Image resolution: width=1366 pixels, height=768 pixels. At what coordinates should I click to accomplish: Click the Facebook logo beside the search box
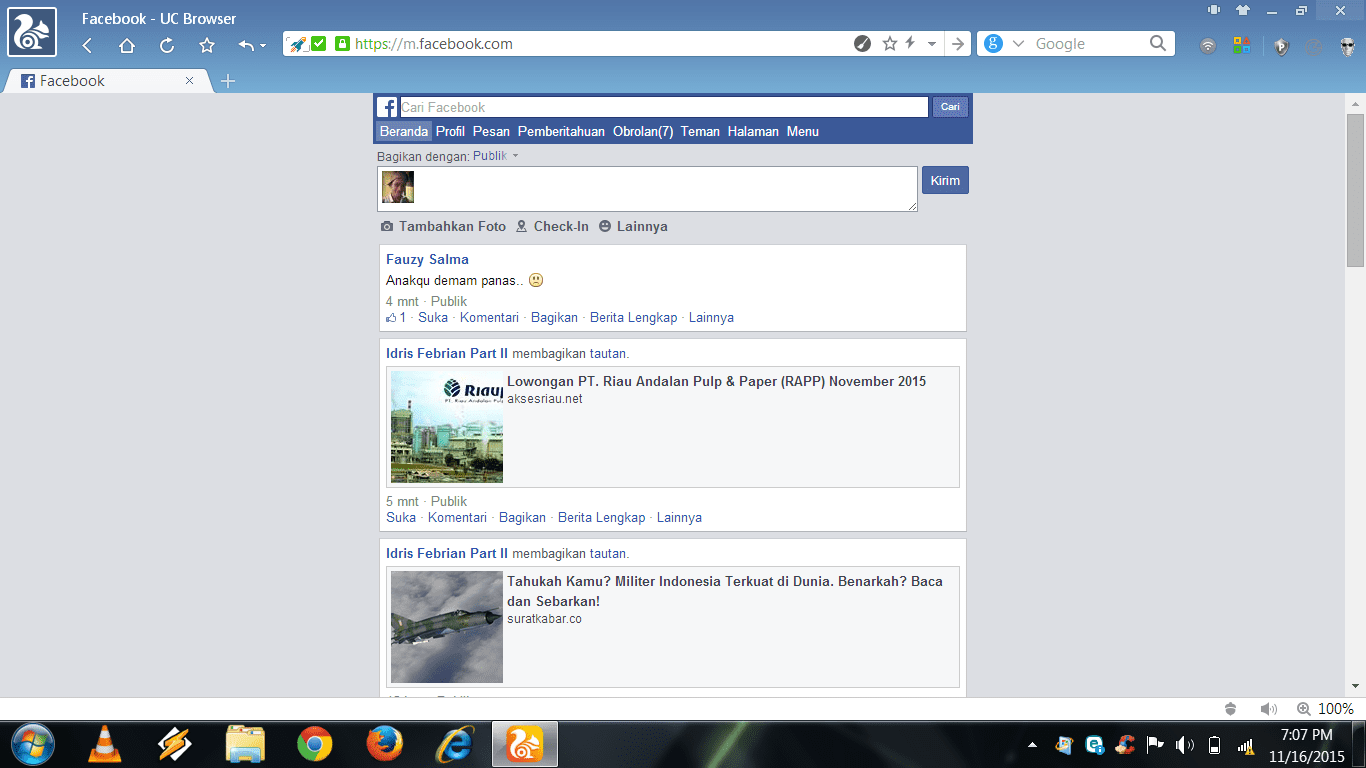(x=387, y=107)
